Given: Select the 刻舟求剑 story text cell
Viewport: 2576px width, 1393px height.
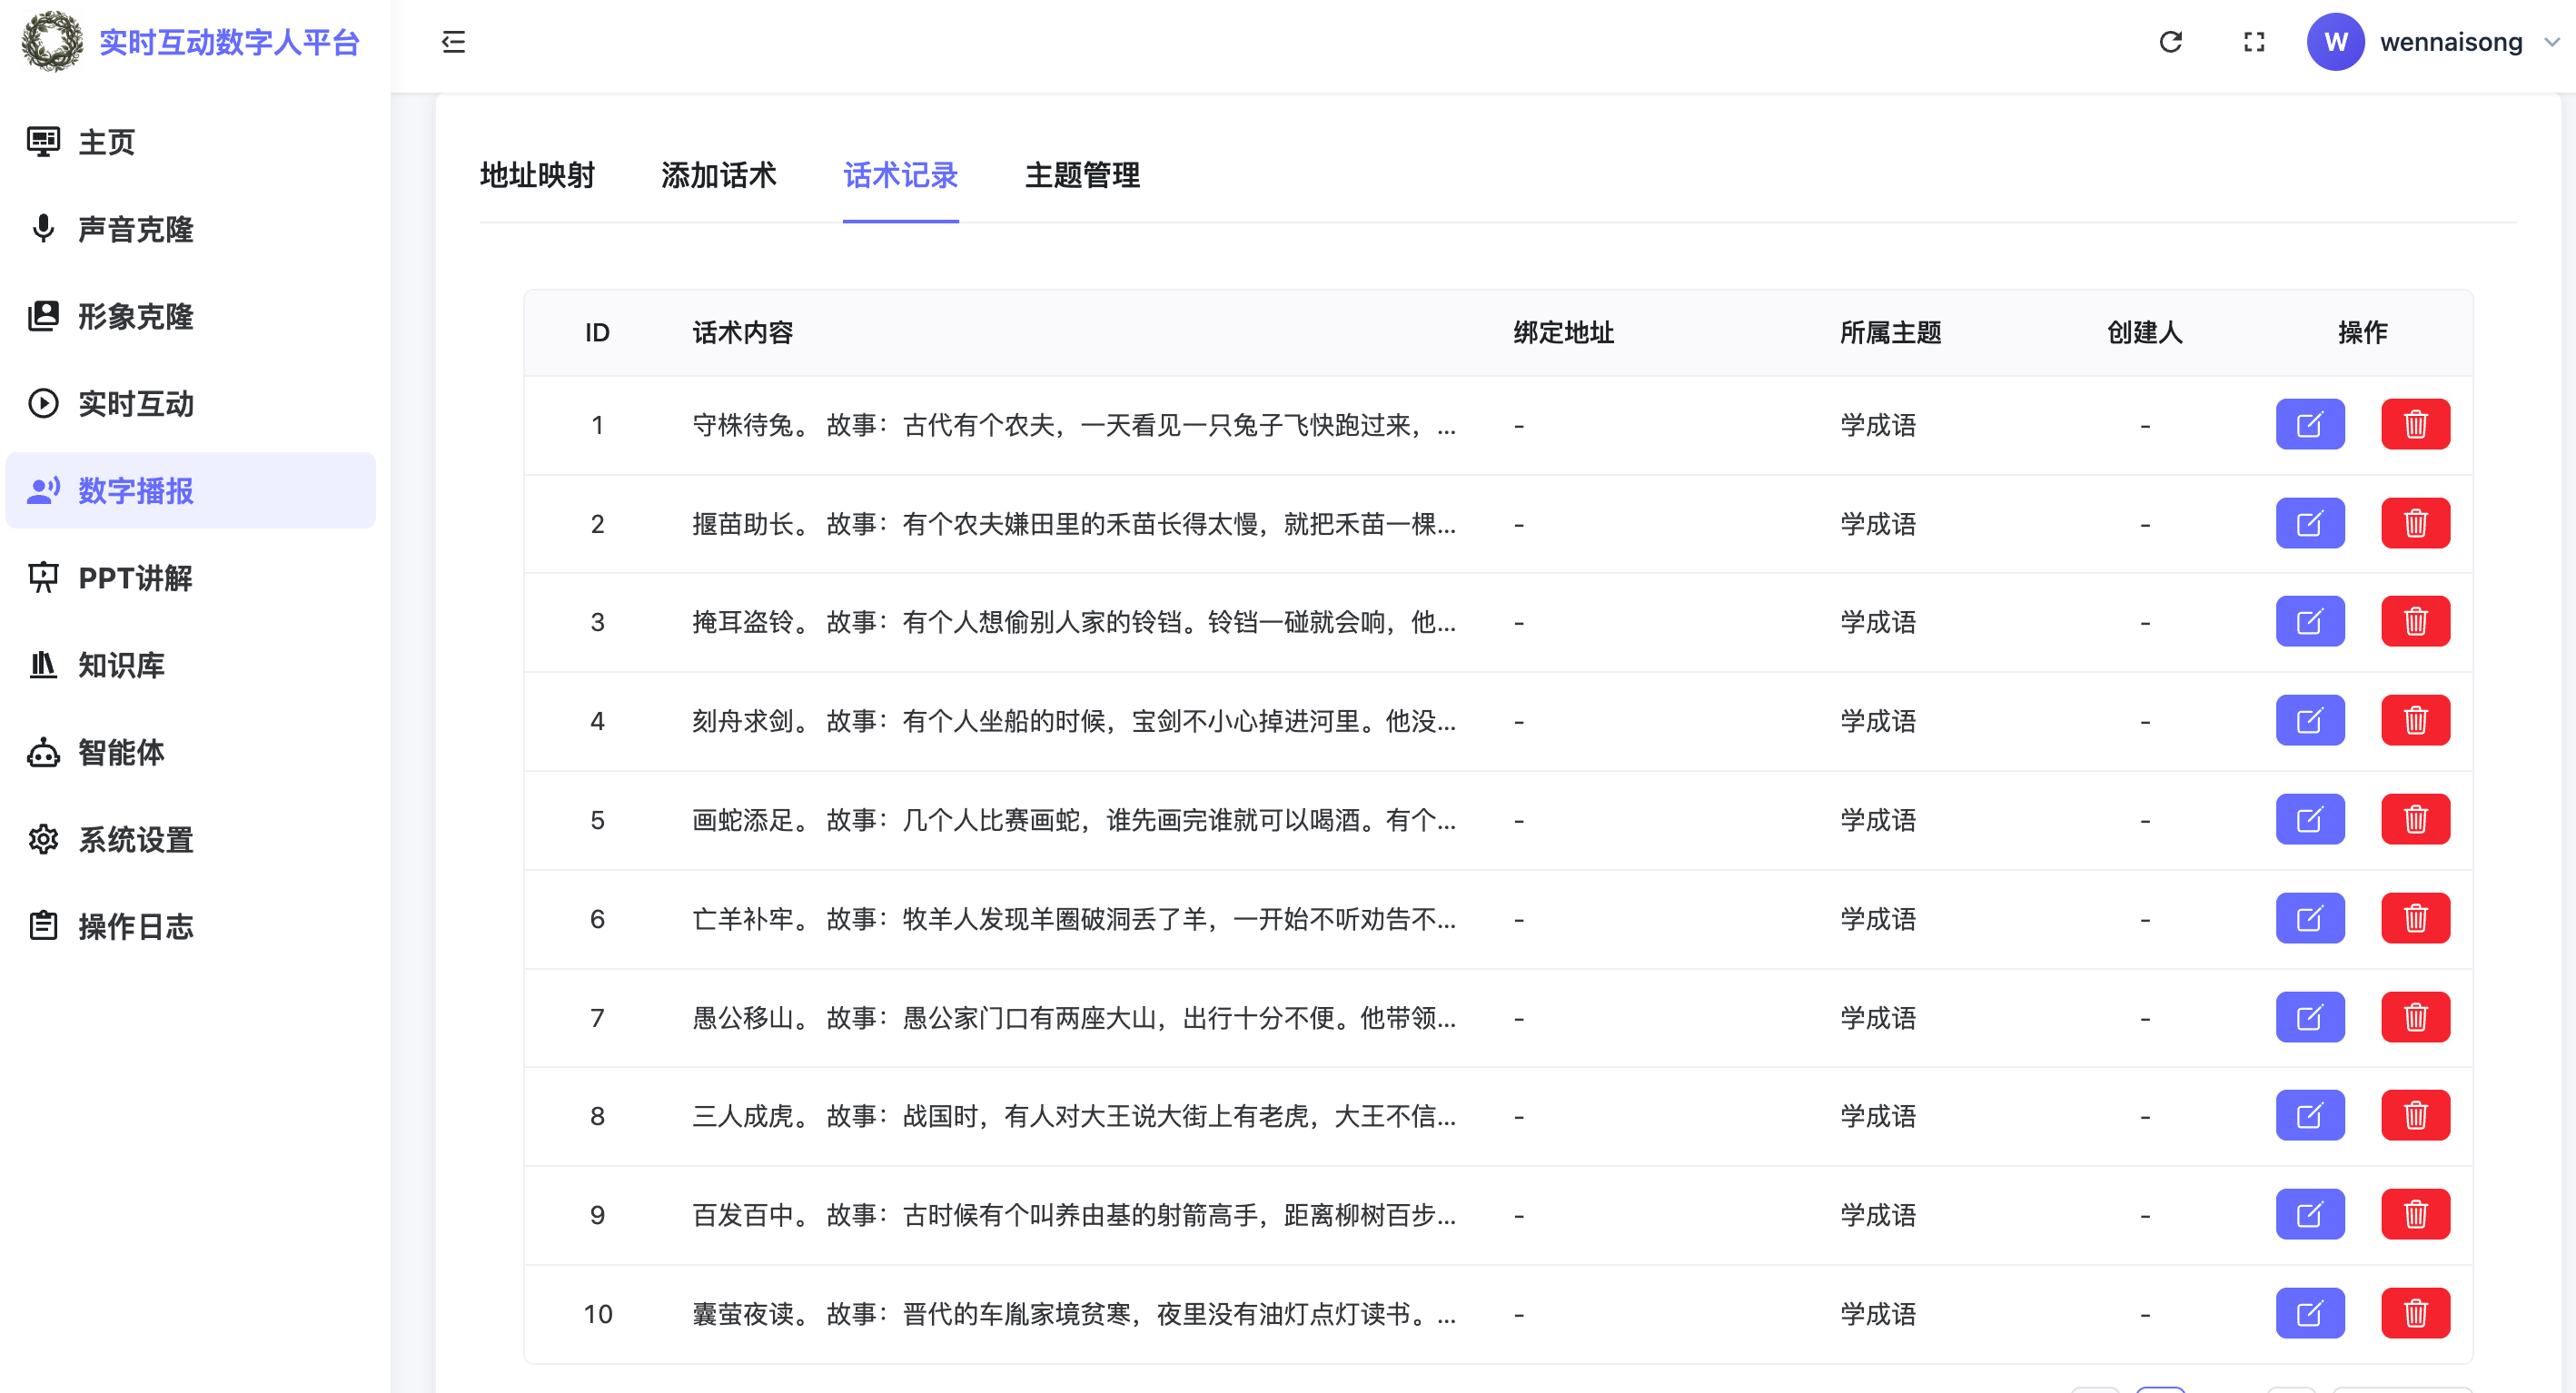Looking at the screenshot, I should pos(1074,721).
